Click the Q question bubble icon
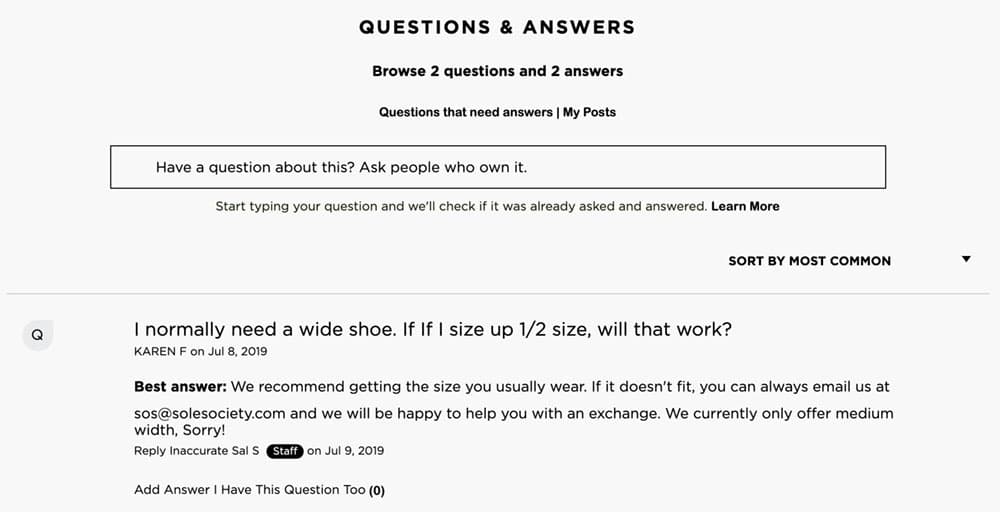1000x512 pixels. (38, 335)
